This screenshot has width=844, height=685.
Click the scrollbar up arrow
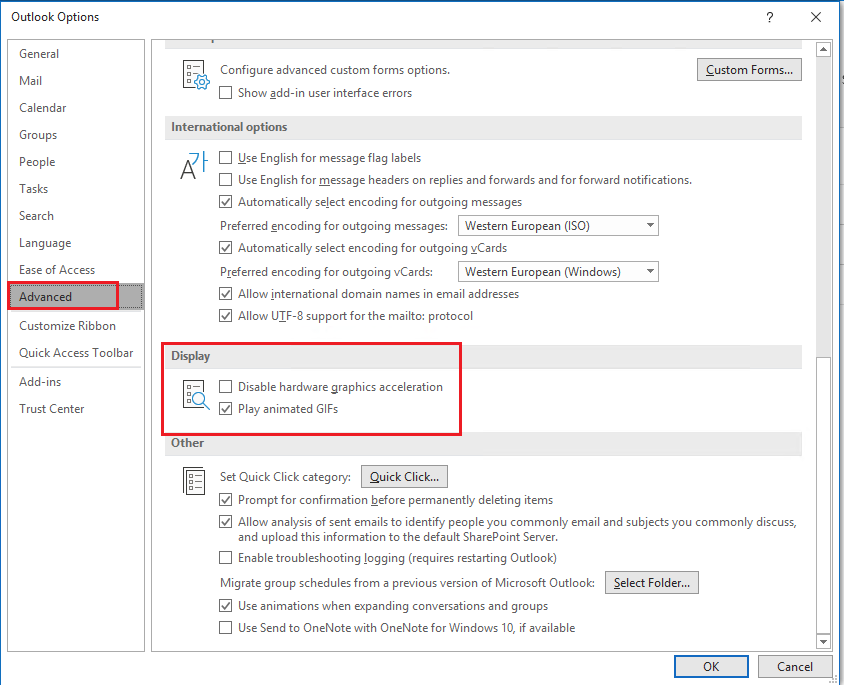pyautogui.click(x=823, y=50)
